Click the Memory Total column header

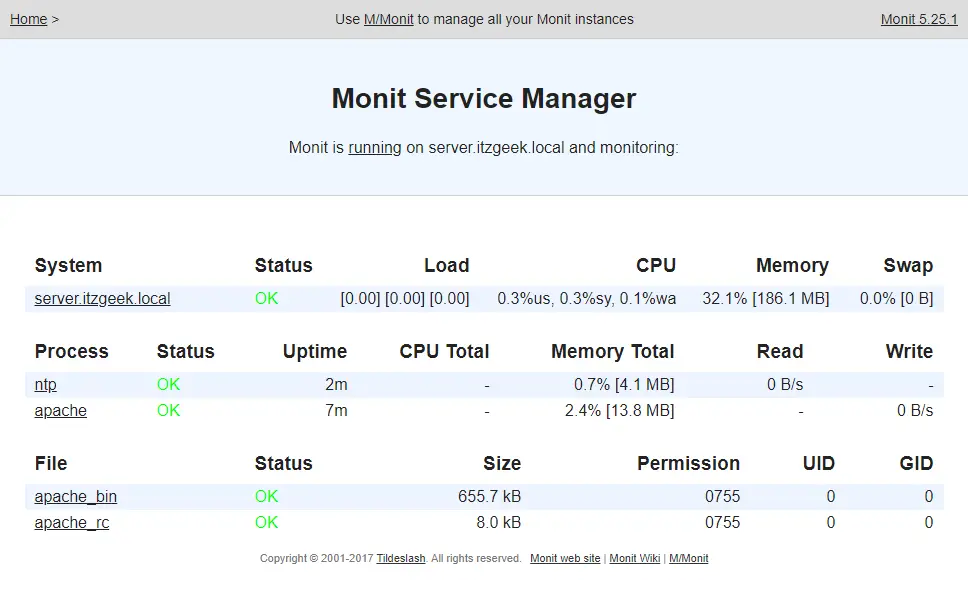pyautogui.click(x=612, y=351)
